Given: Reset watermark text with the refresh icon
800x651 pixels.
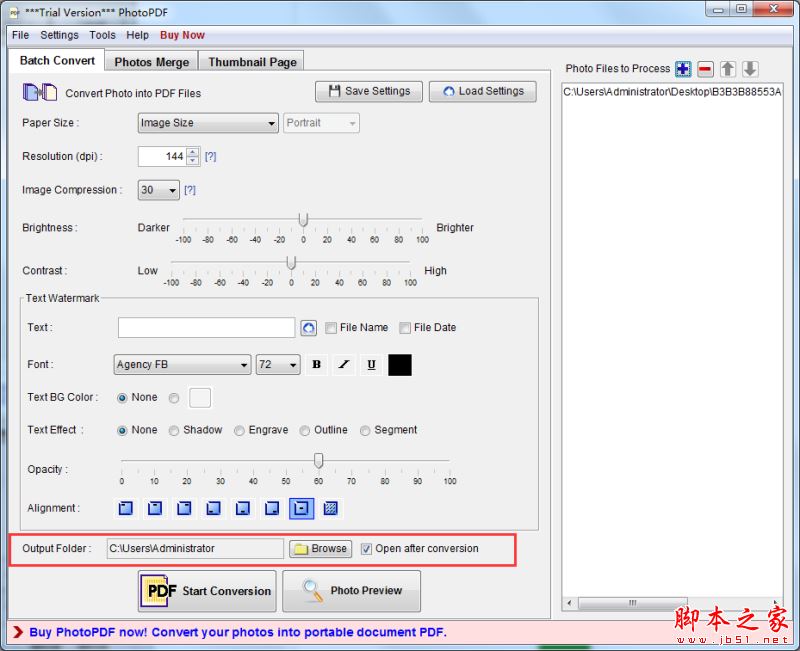Looking at the screenshot, I should 308,328.
